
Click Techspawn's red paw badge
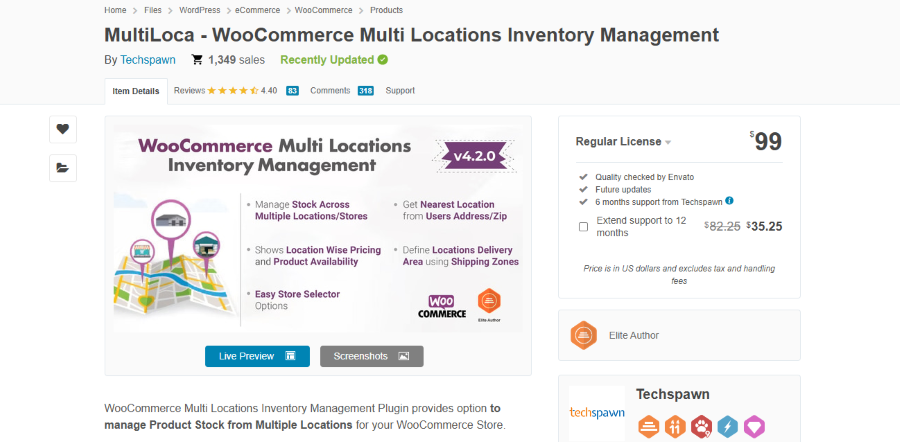pyautogui.click(x=701, y=427)
